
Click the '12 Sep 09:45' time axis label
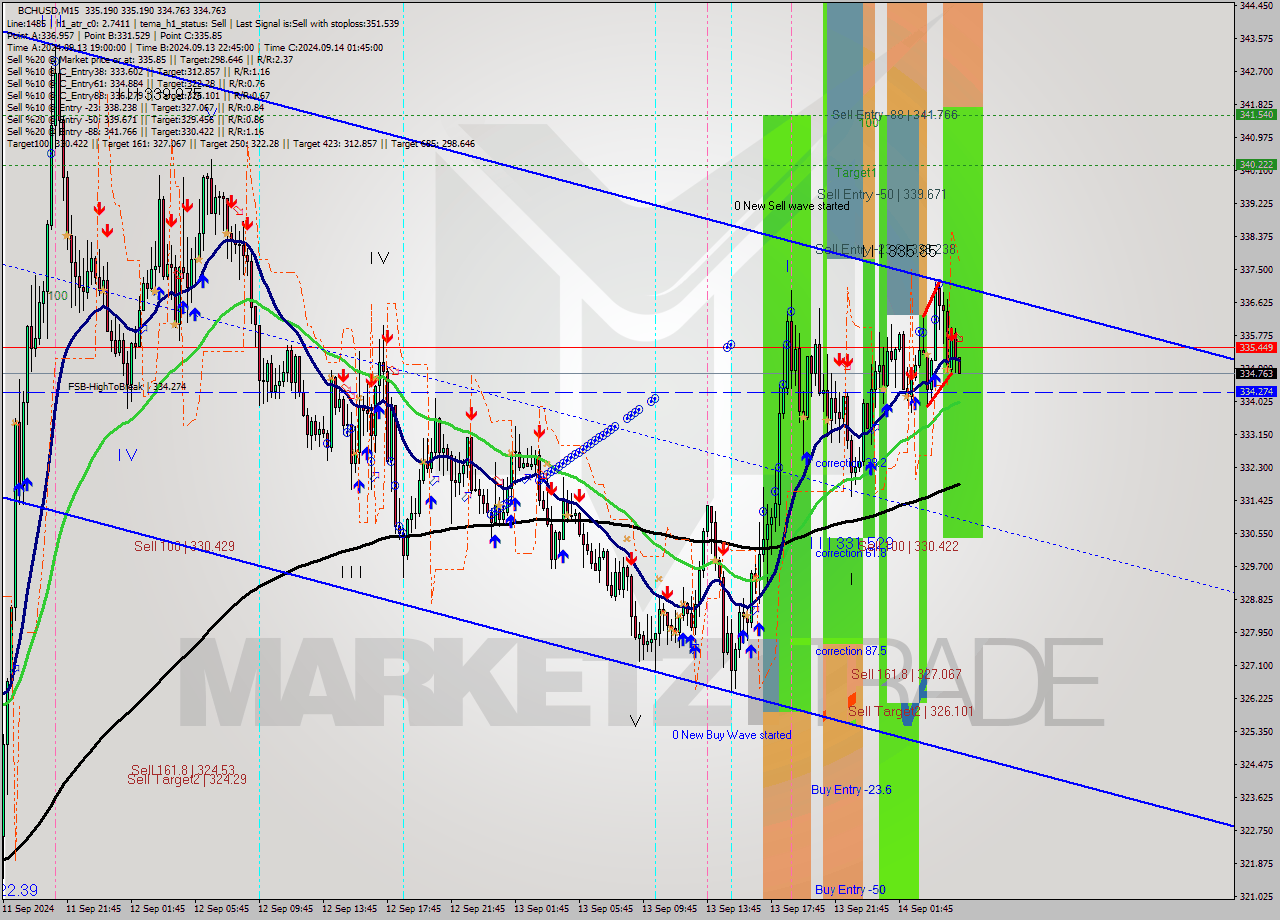click(285, 909)
